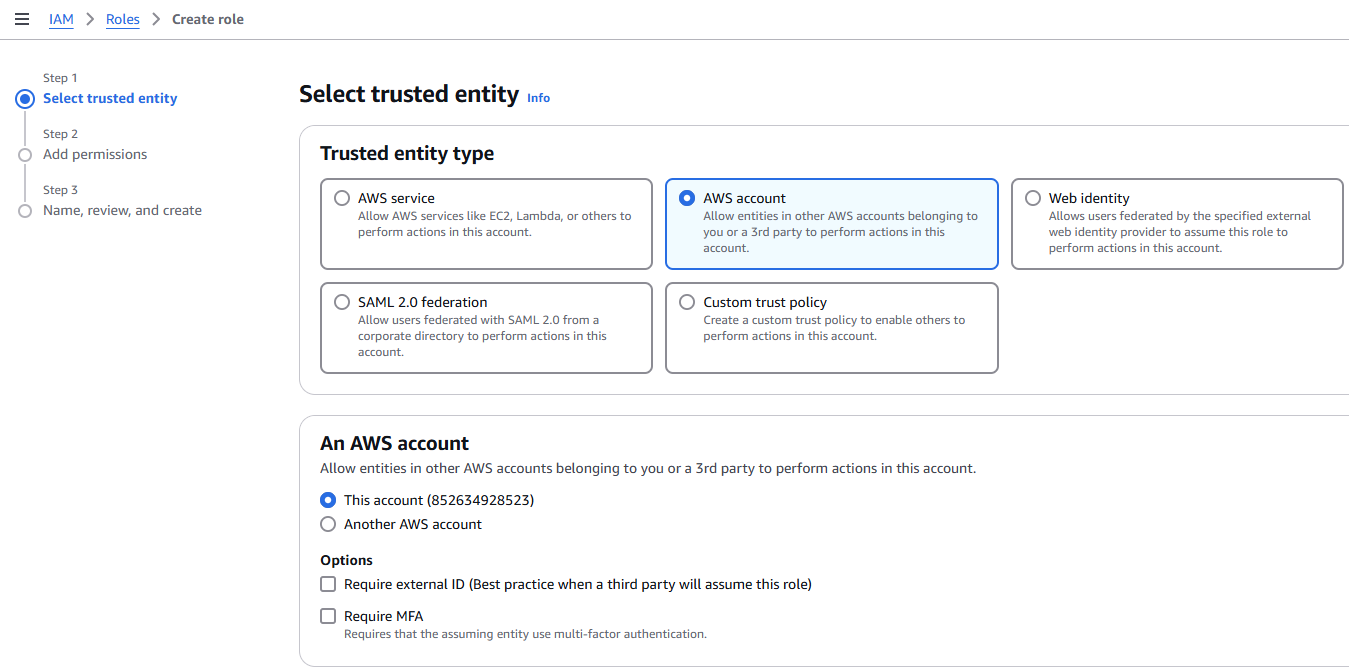Click the Step 2 circle indicator

(x=25, y=155)
